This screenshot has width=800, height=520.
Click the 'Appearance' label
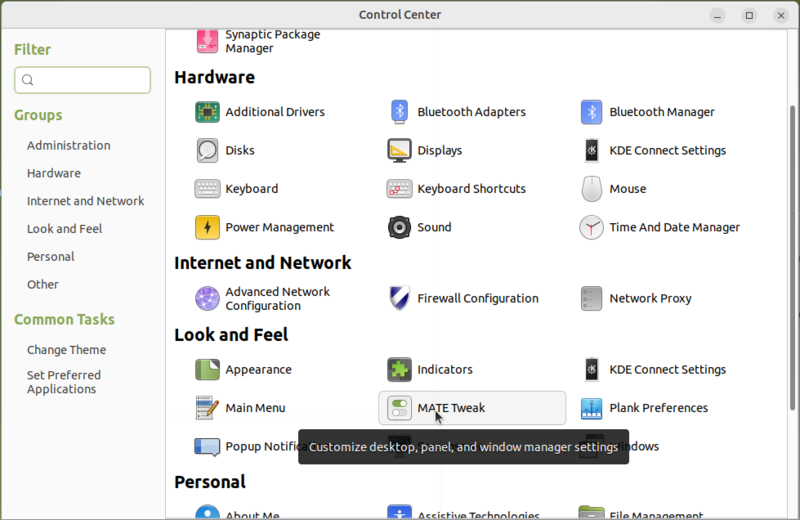[x=258, y=369]
